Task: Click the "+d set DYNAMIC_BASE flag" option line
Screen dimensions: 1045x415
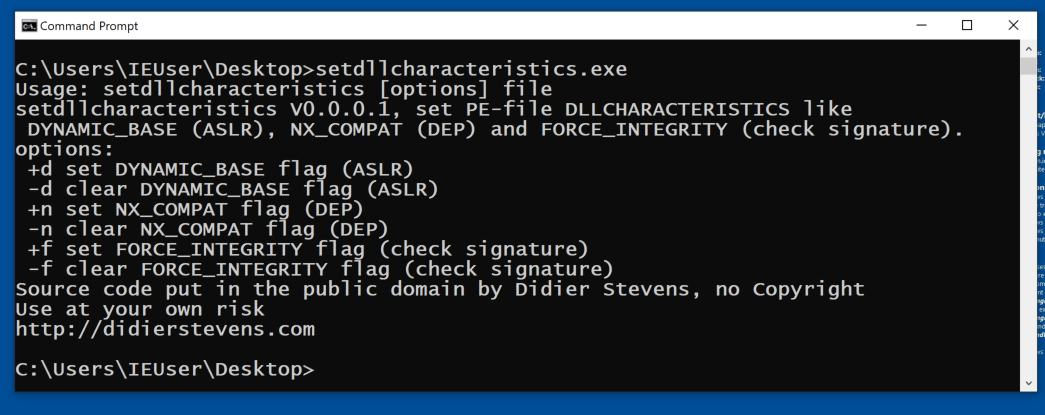Action: point(220,169)
